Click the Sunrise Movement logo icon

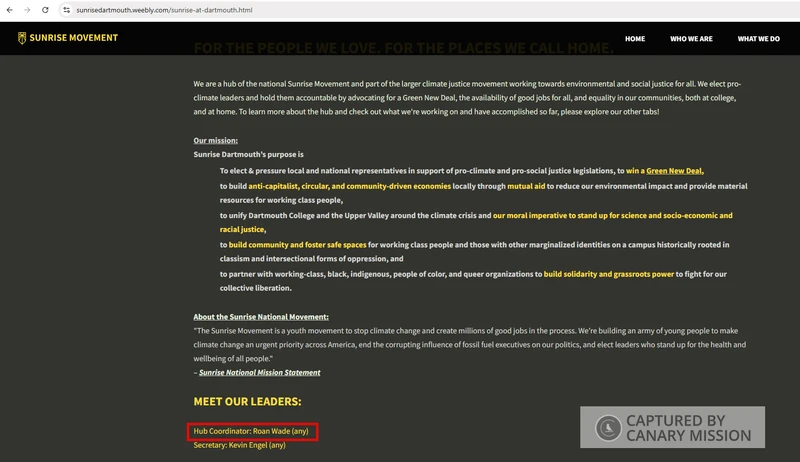click(22, 38)
